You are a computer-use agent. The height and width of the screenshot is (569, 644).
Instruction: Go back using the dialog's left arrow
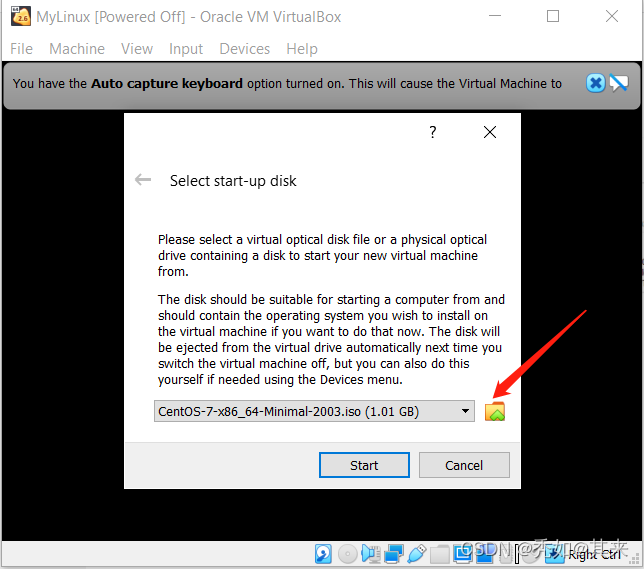coord(143,180)
